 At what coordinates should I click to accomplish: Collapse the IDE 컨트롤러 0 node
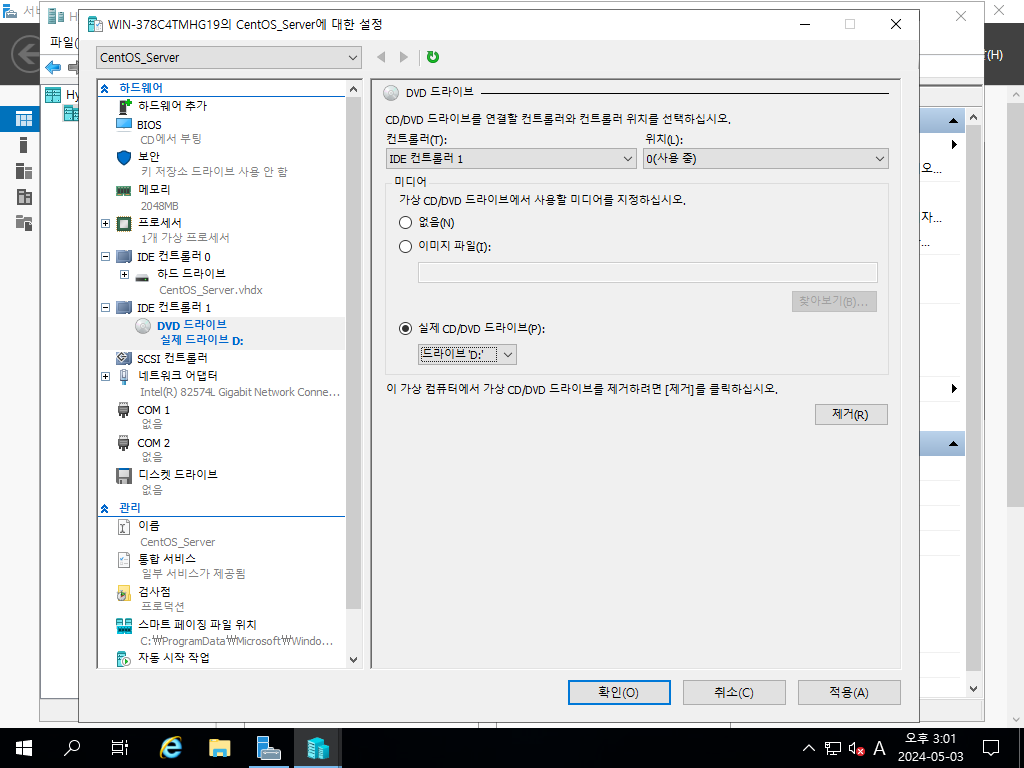(106, 257)
